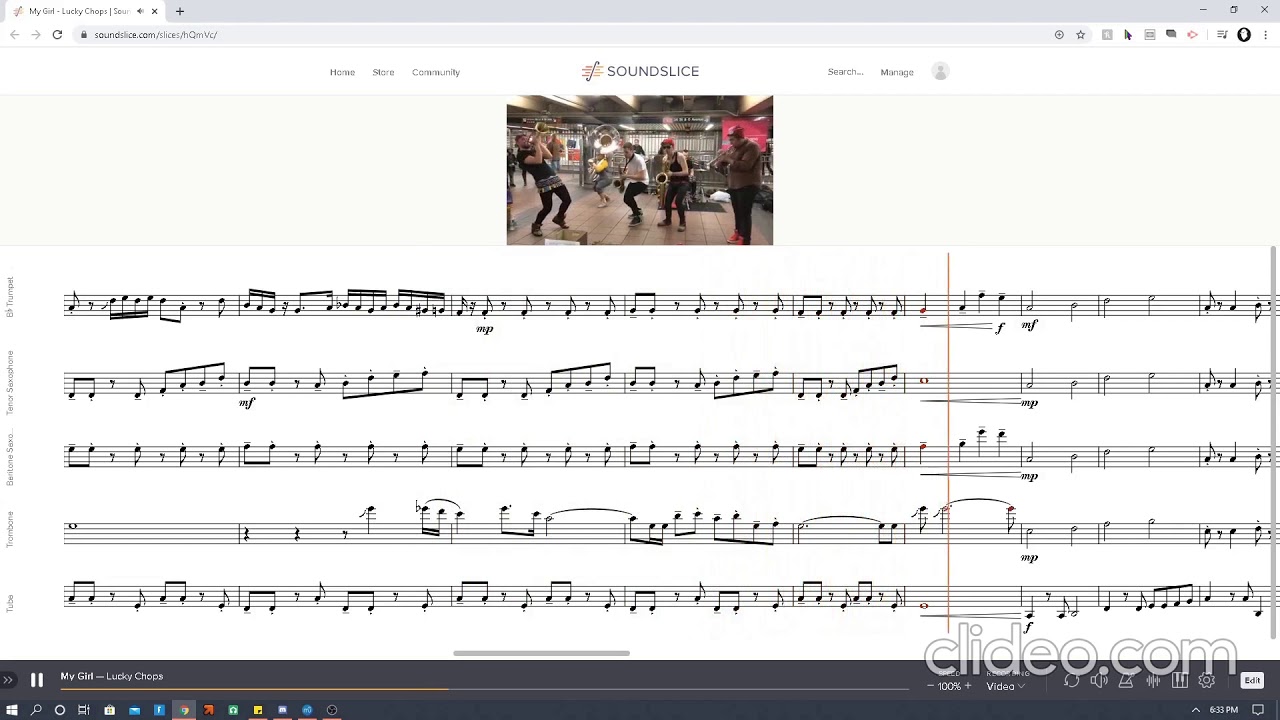Click the Edit button
Screen dimensions: 1280x720
tap(1252, 680)
